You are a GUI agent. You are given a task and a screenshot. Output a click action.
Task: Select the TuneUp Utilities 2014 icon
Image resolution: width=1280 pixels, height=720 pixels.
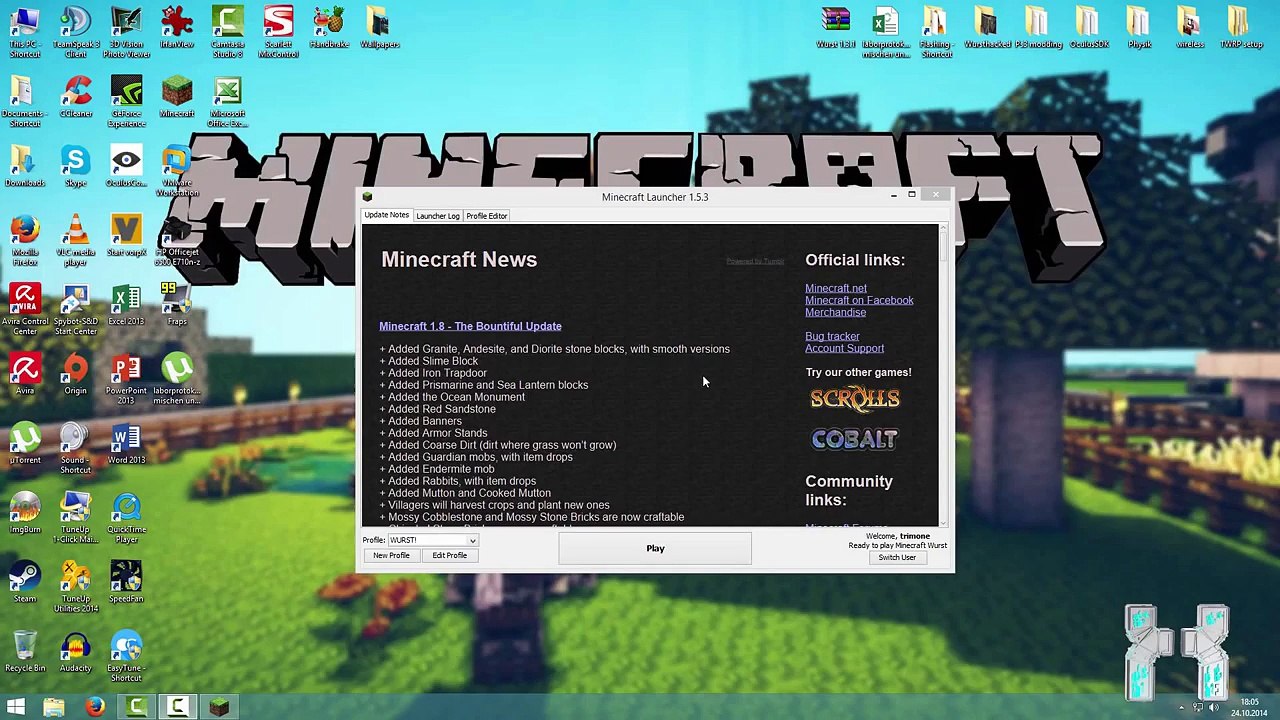click(76, 587)
